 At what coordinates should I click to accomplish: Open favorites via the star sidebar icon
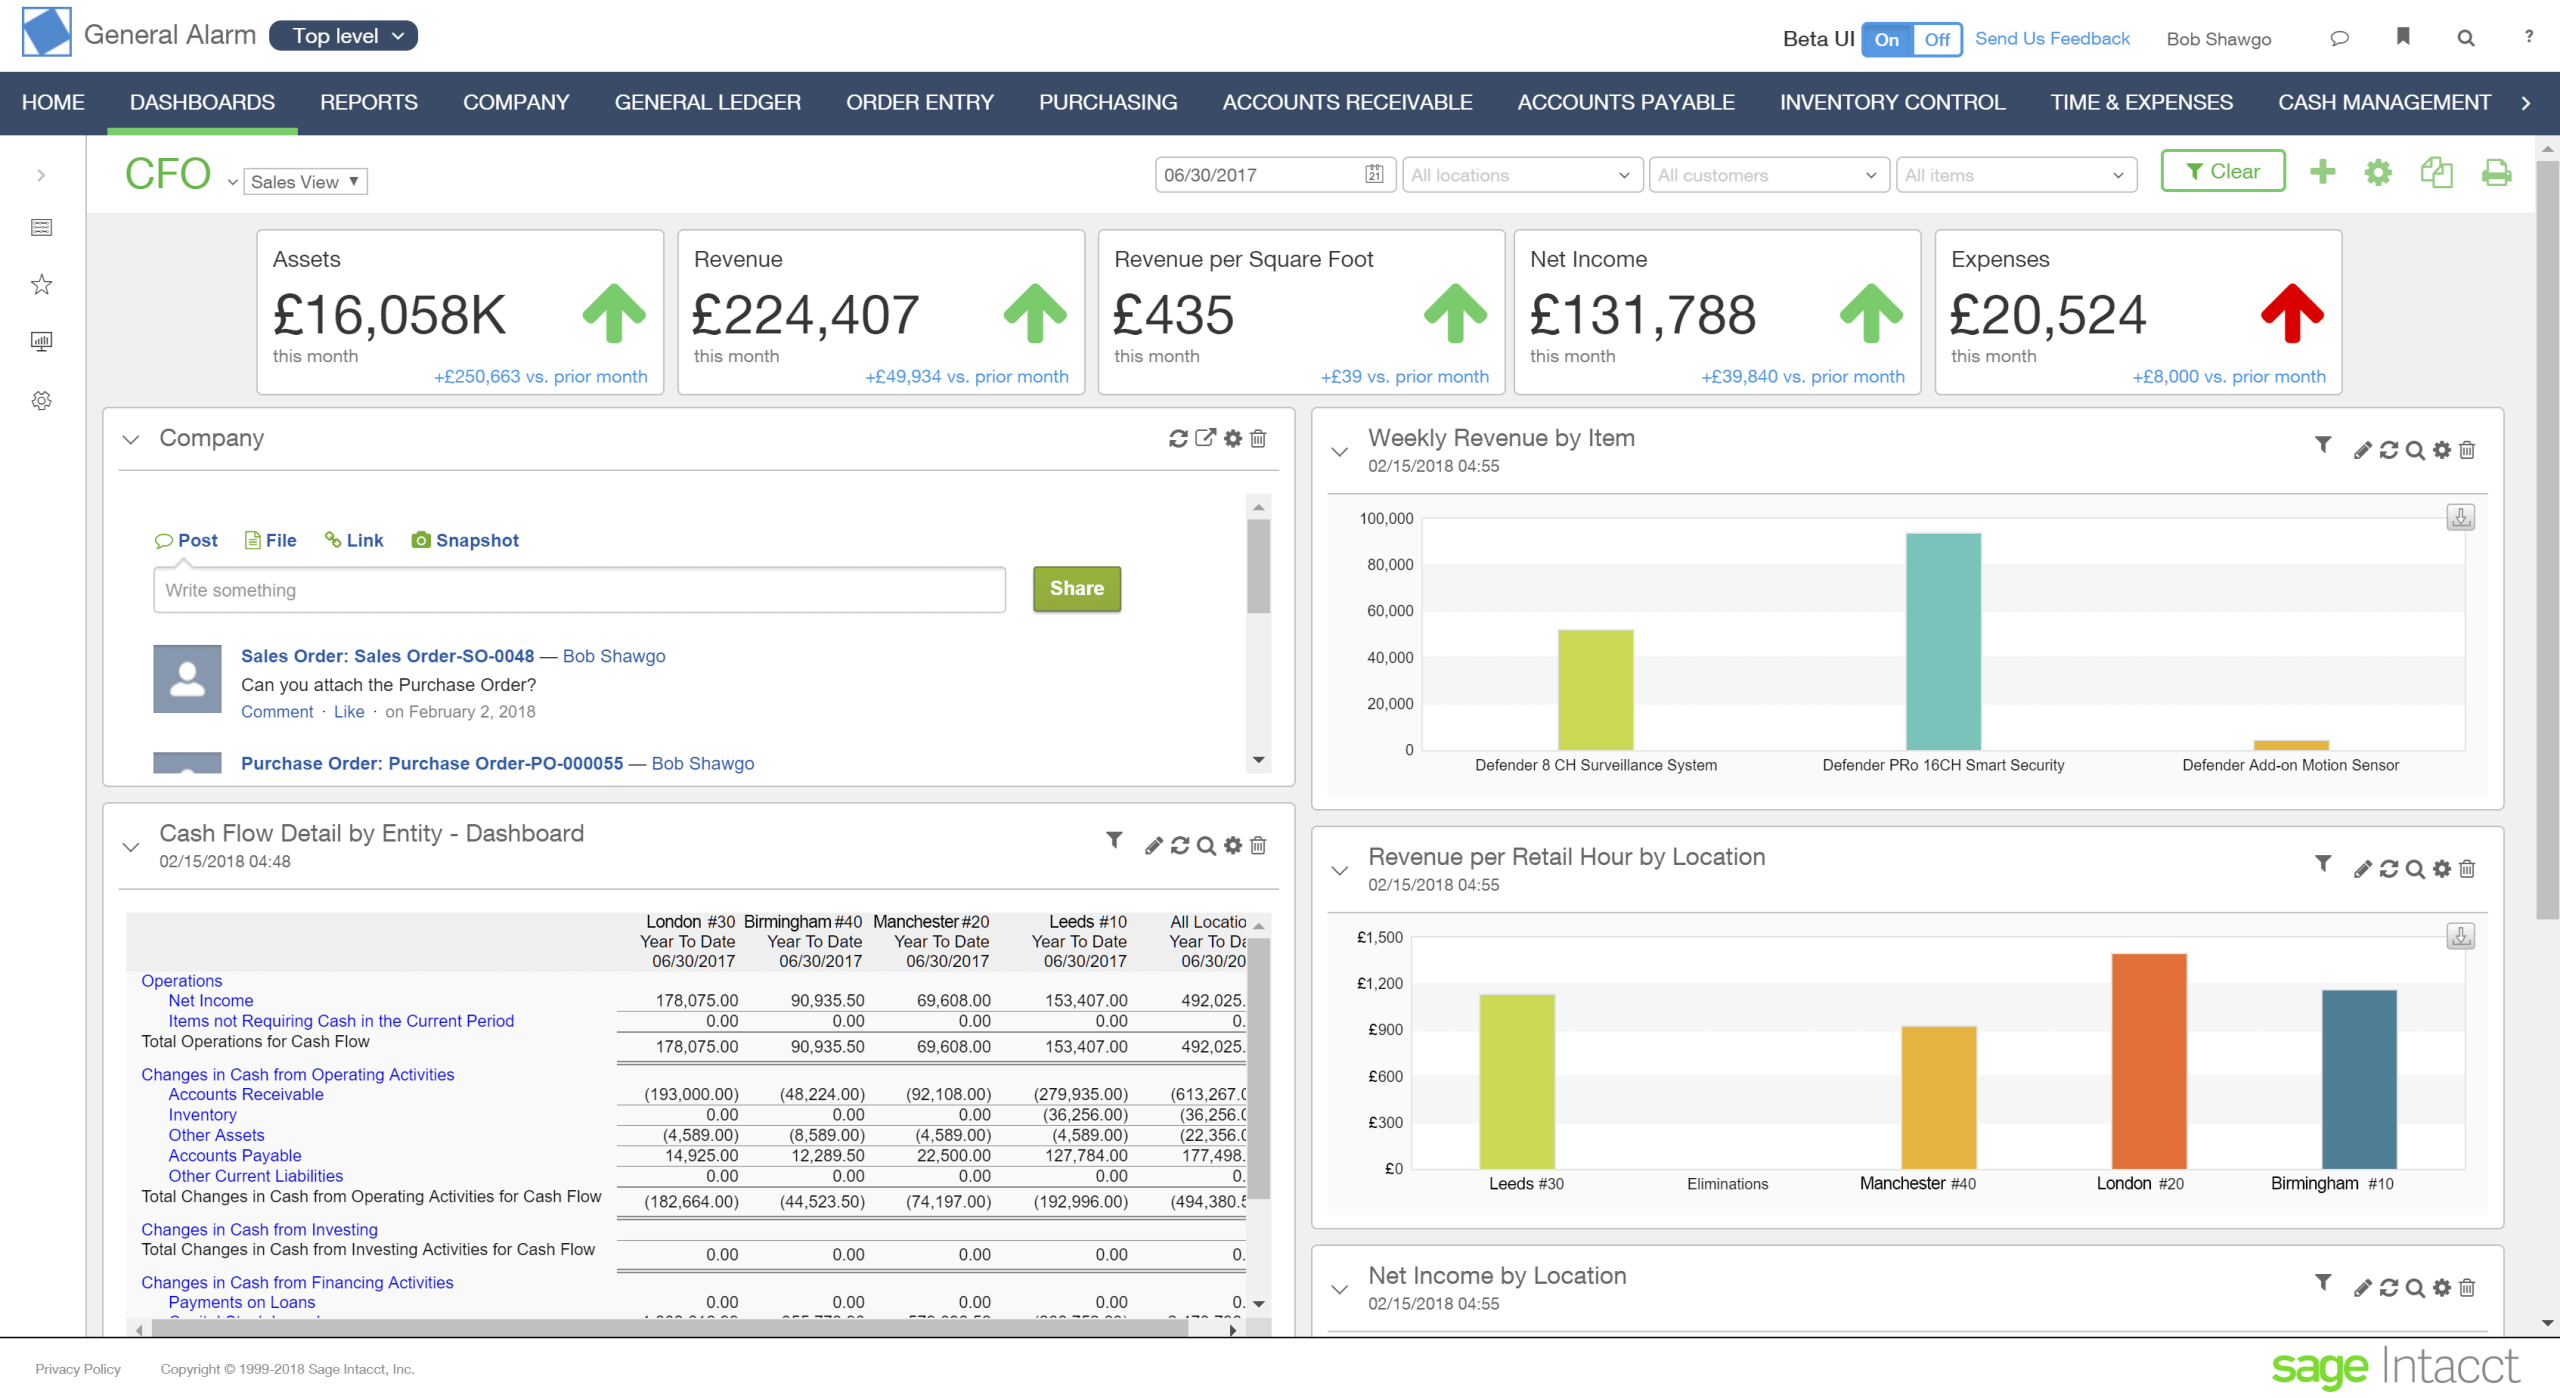(x=41, y=284)
